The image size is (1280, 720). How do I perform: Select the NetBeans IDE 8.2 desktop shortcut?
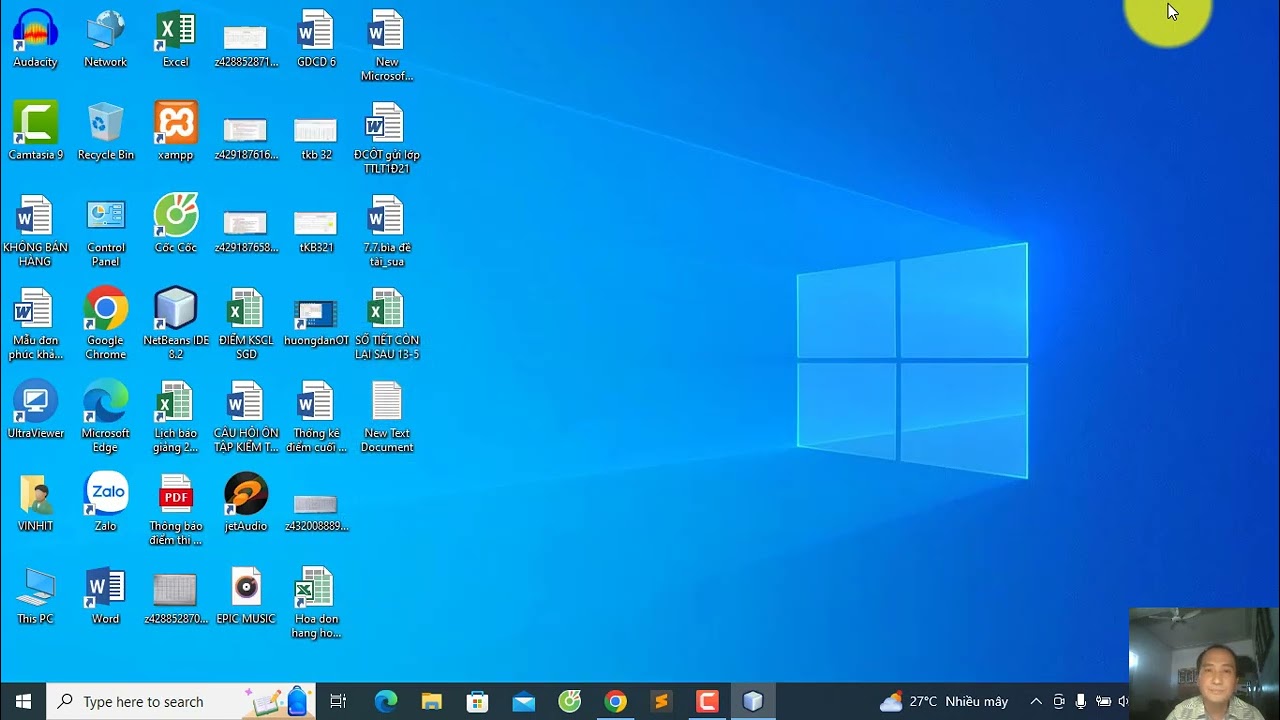(175, 325)
